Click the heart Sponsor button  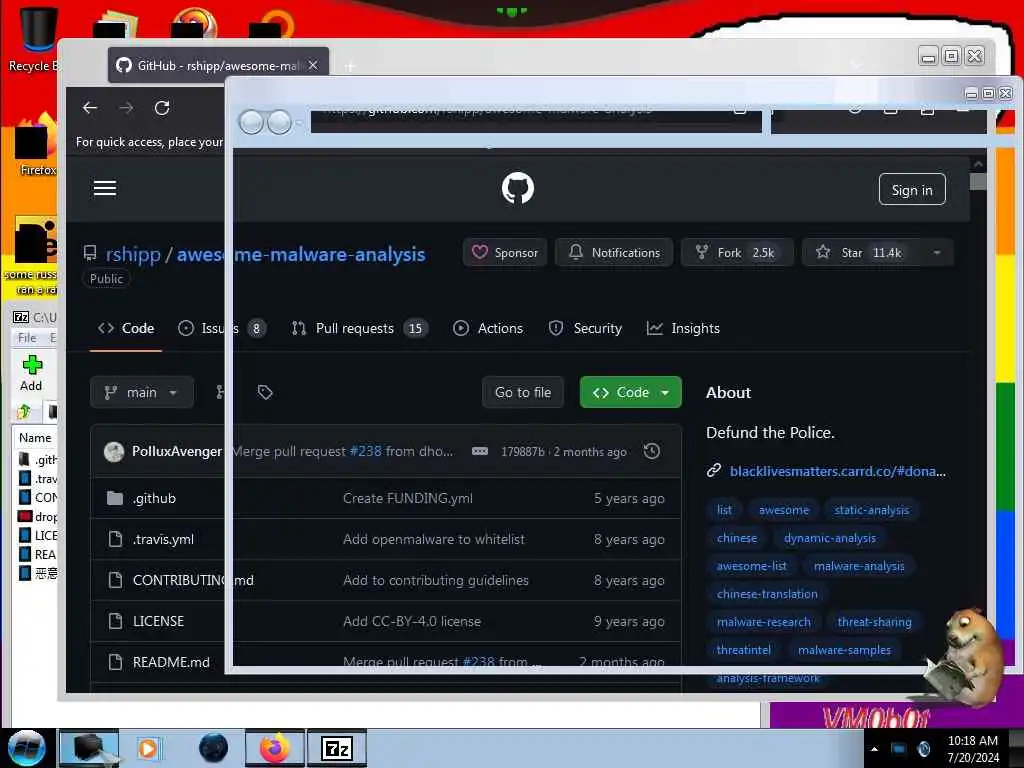coord(505,253)
